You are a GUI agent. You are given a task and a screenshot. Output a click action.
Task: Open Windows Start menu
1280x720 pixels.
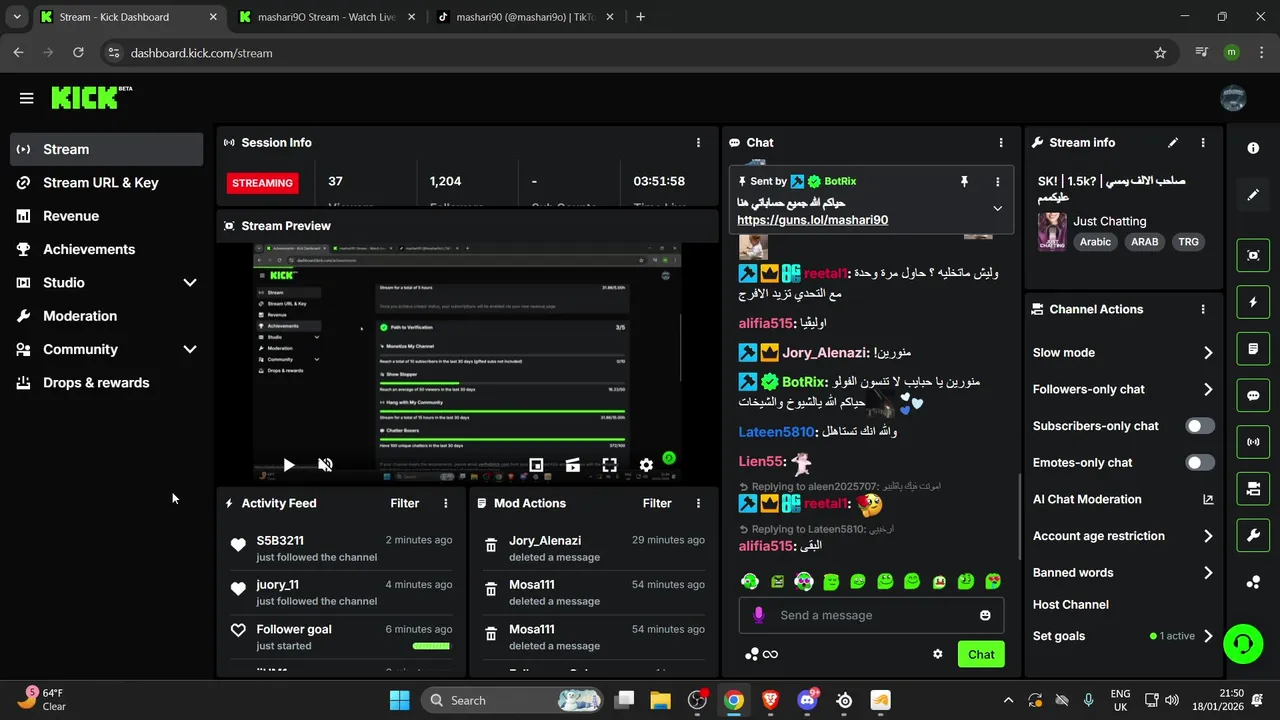tap(399, 700)
